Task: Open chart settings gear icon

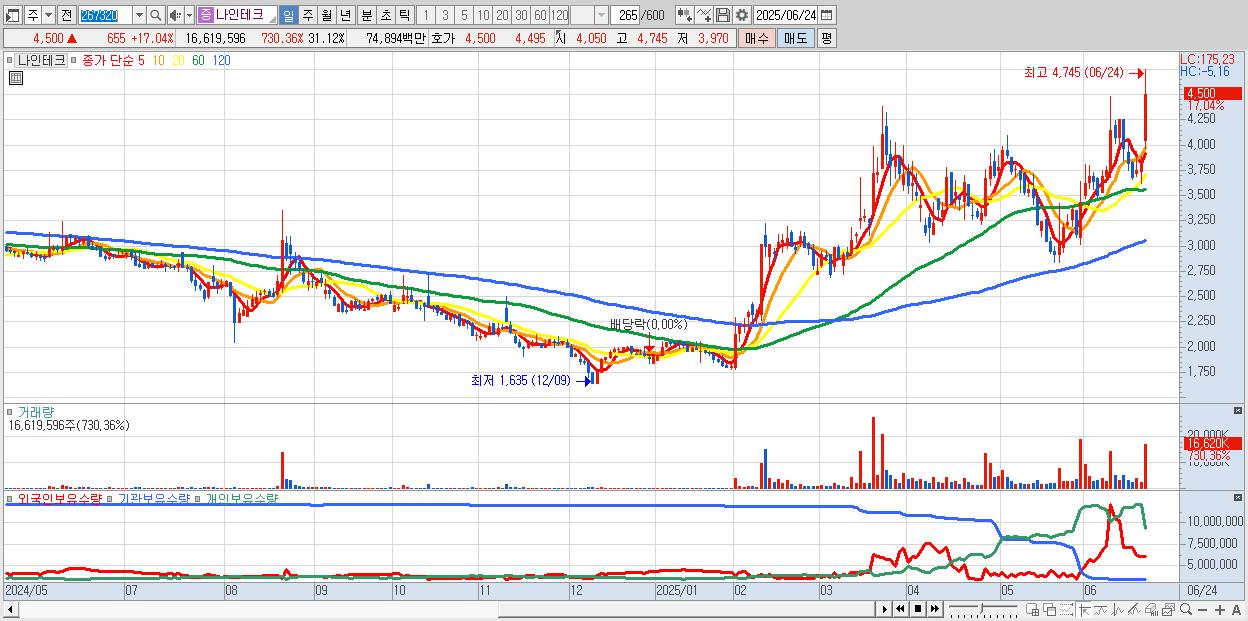Action: tap(741, 15)
